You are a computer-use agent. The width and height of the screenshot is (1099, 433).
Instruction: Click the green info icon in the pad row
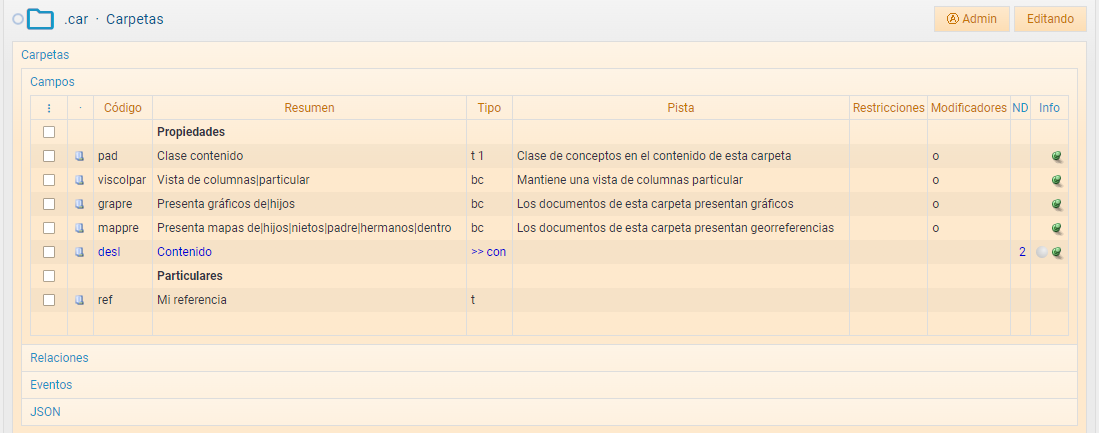coord(1057,156)
